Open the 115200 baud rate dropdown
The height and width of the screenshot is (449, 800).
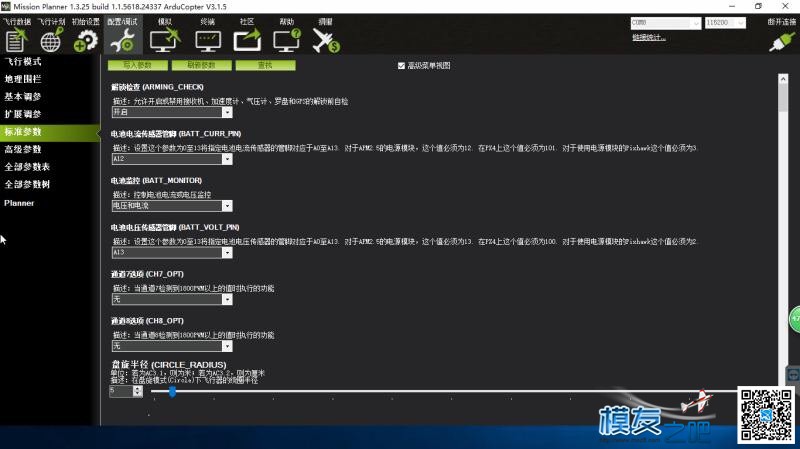point(725,23)
